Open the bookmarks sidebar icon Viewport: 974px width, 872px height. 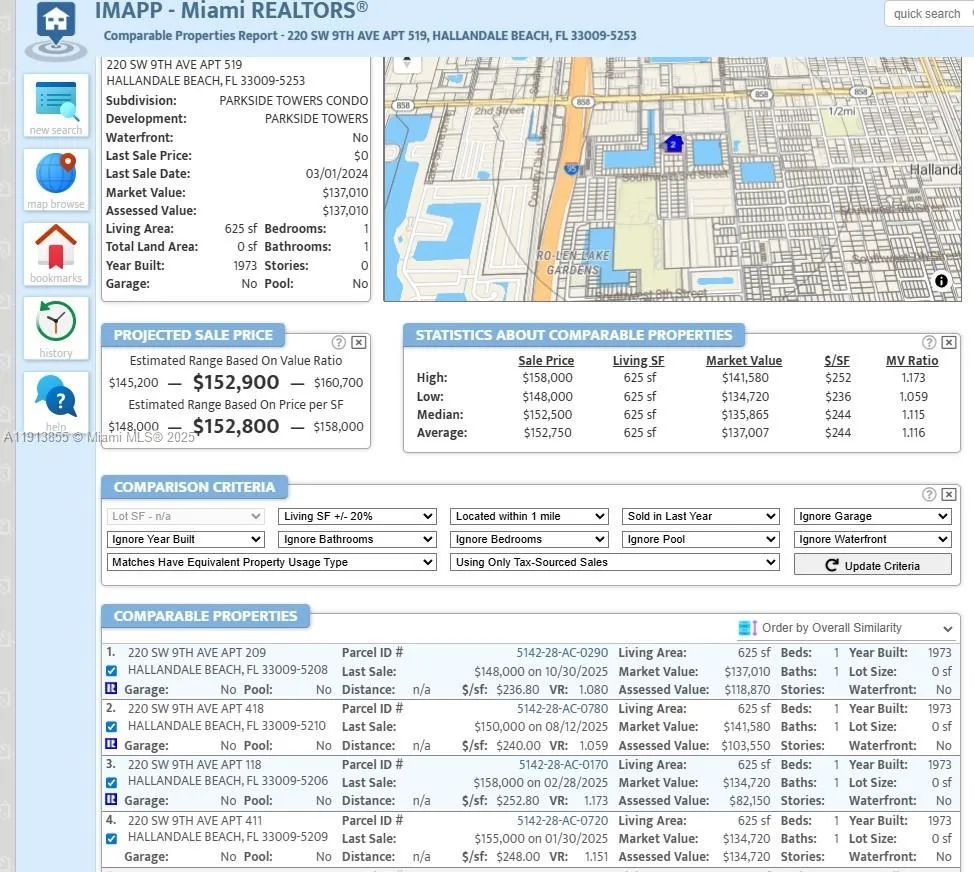[56, 252]
